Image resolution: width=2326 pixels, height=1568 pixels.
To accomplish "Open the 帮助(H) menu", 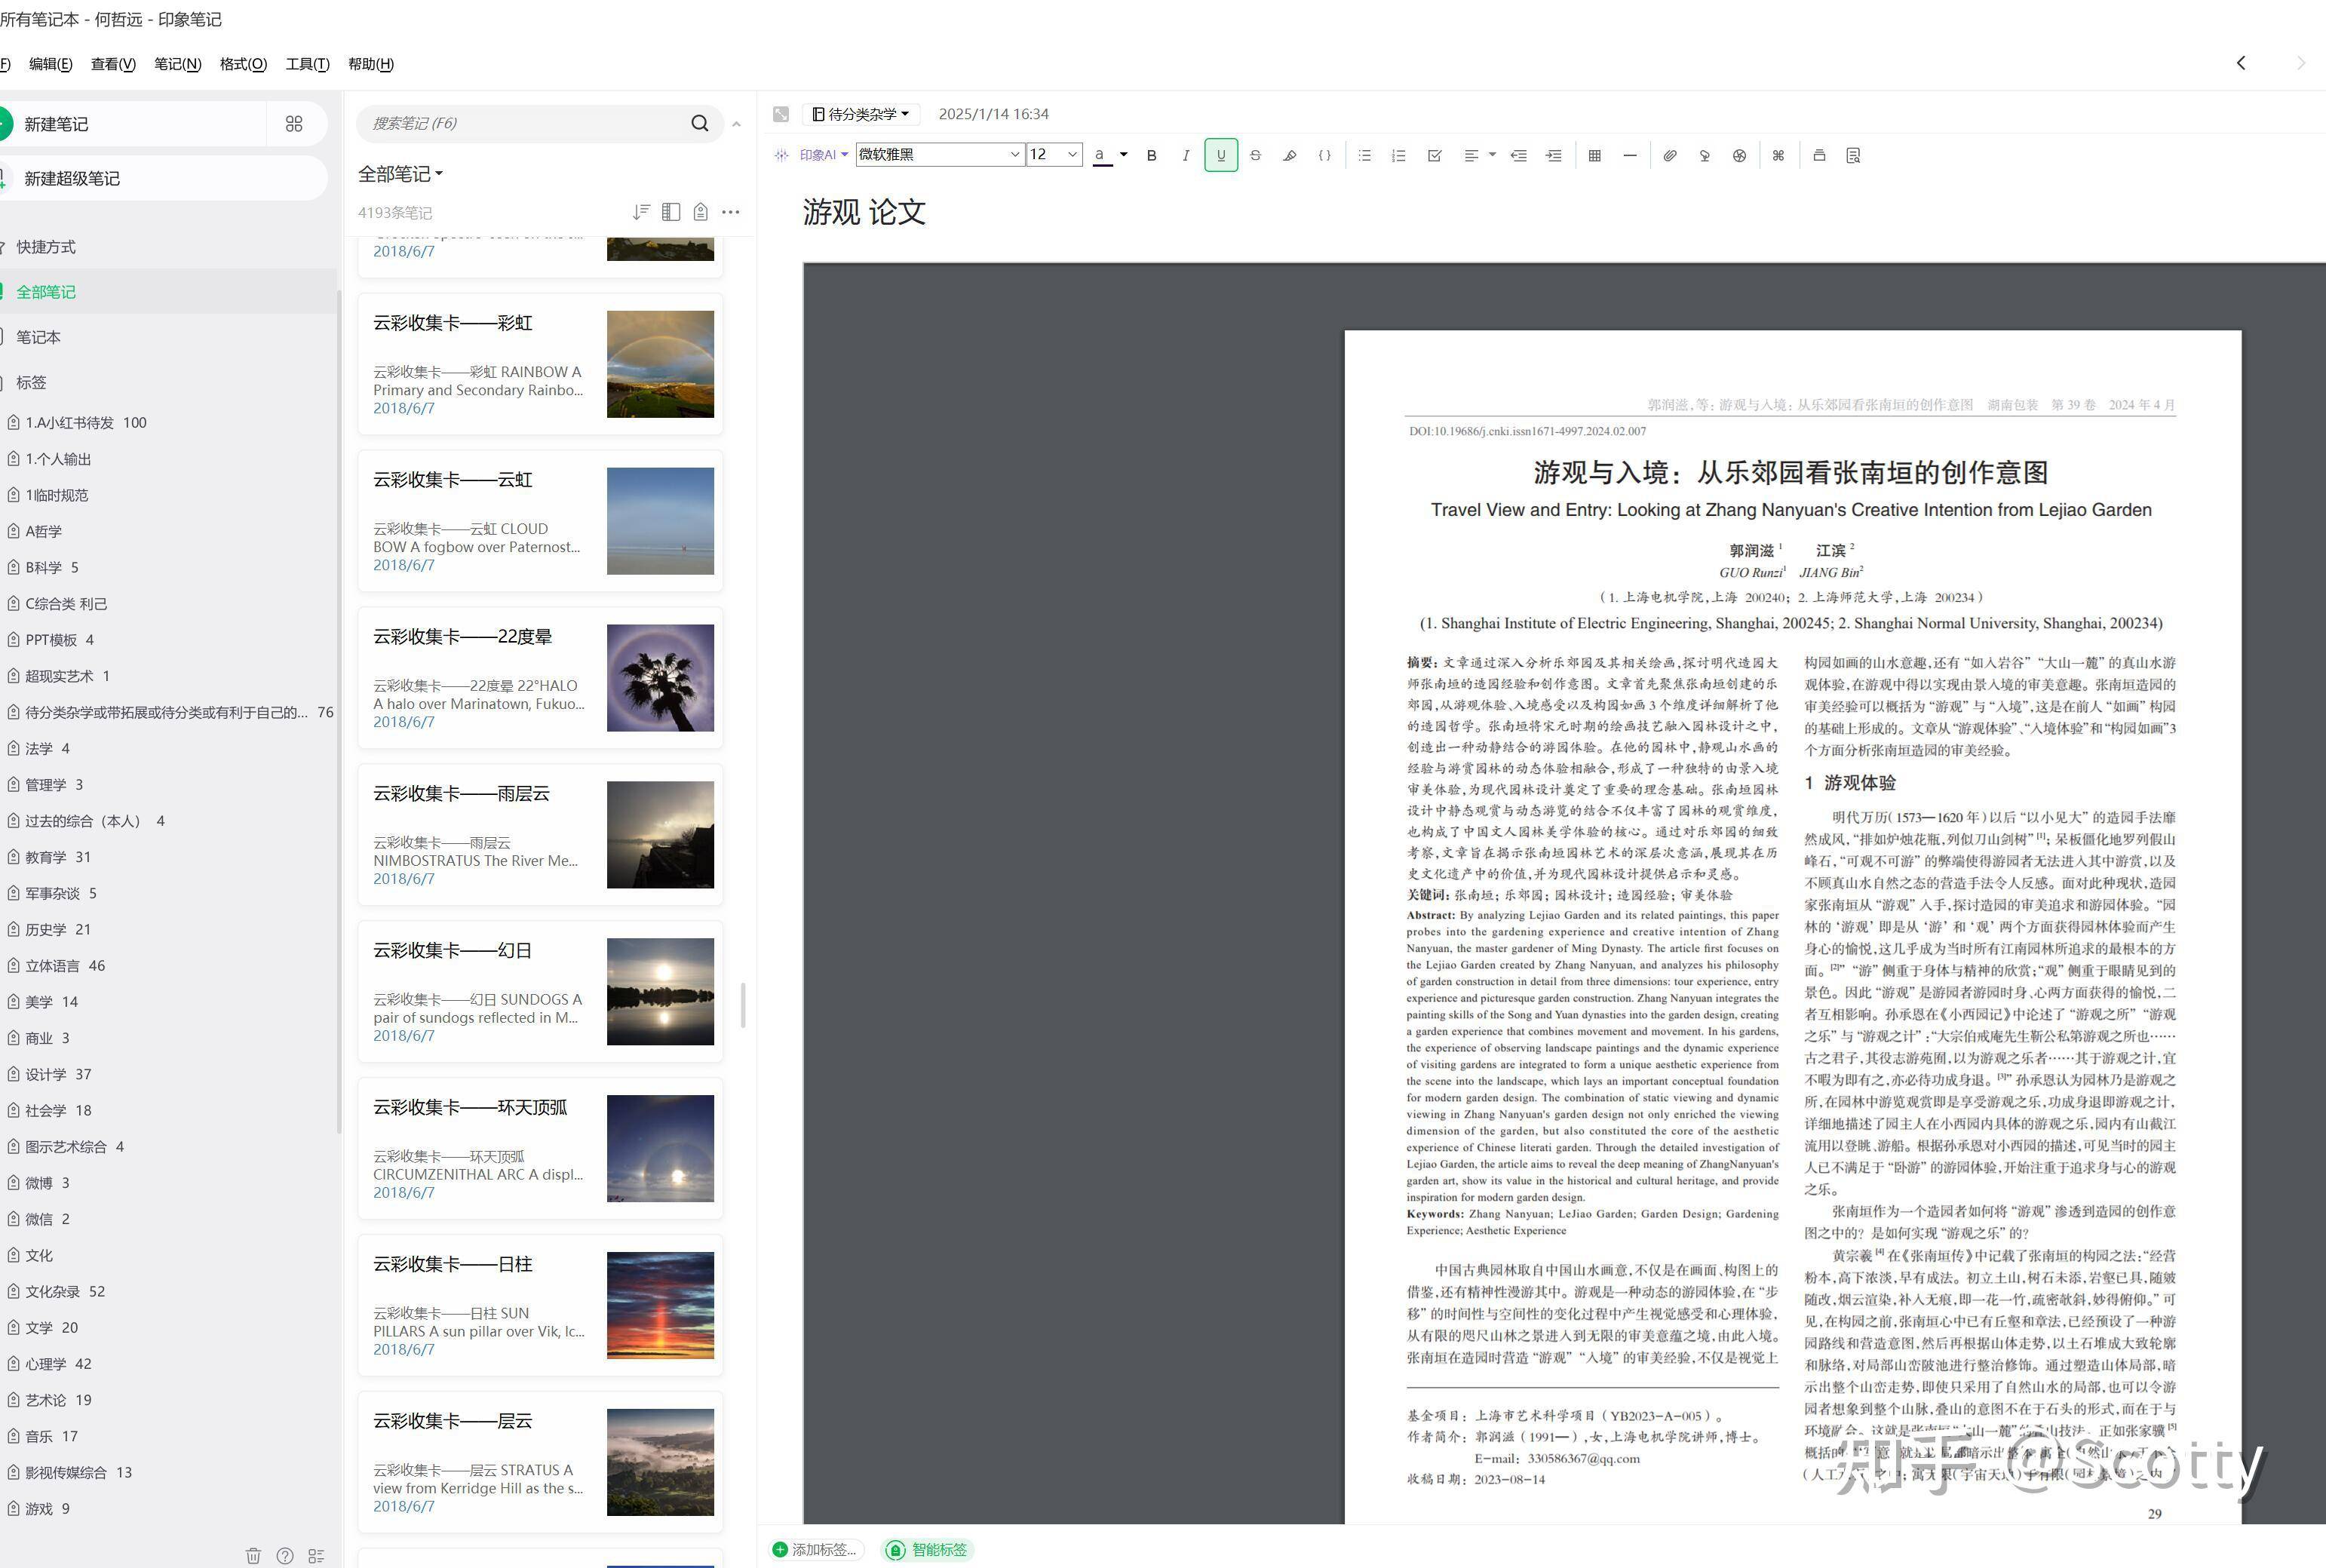I will point(370,64).
